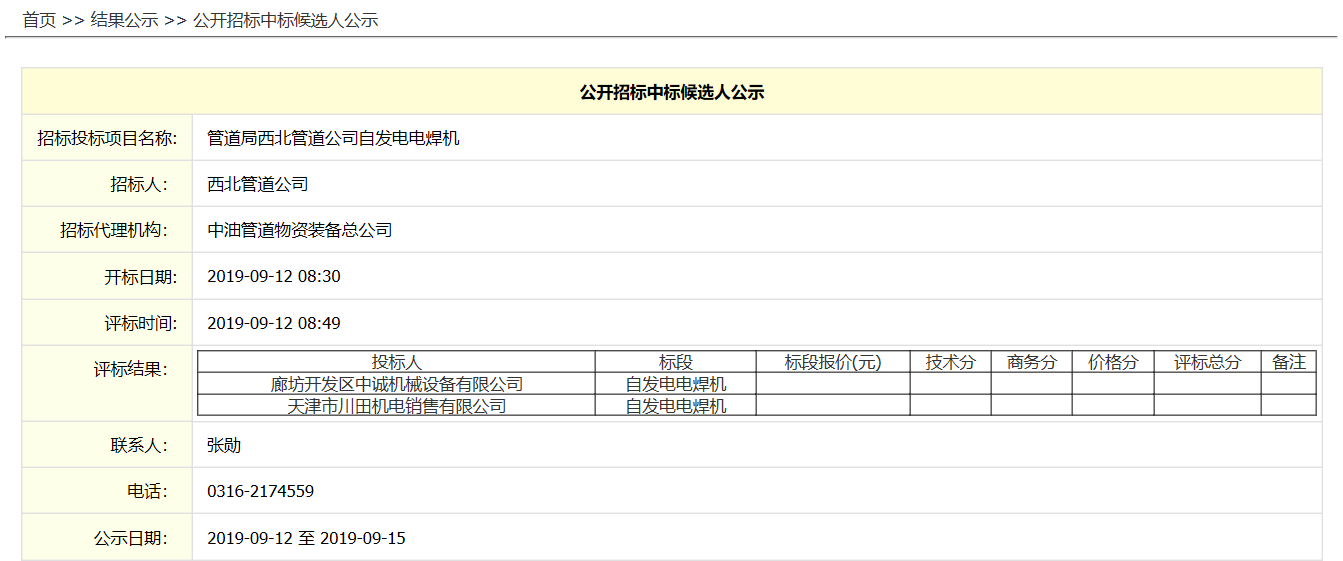Image resolution: width=1343 pixels, height=561 pixels.
Task: Open the 首页 breadcrumb link
Action: pos(39,20)
